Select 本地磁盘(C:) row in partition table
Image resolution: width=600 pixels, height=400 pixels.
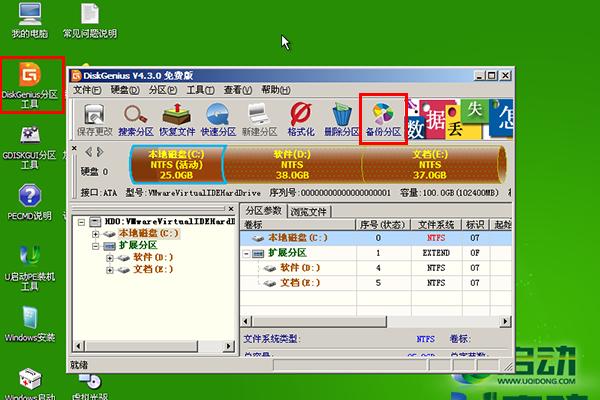point(376,238)
